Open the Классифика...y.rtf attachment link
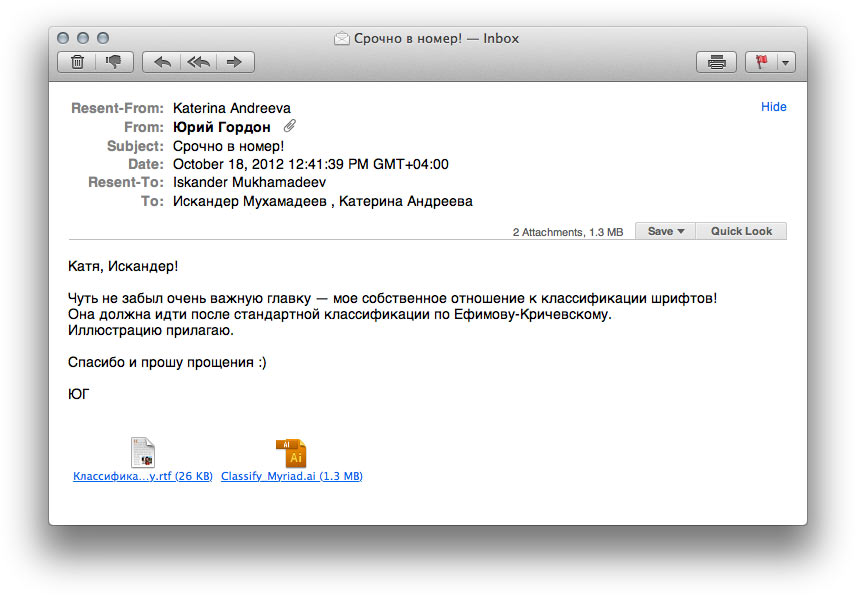This screenshot has height=596, width=856. [143, 477]
